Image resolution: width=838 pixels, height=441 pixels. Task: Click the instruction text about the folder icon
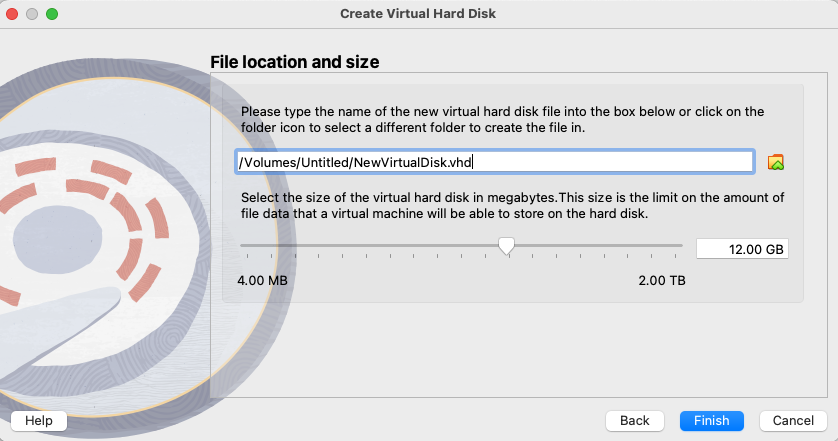tap(502, 120)
